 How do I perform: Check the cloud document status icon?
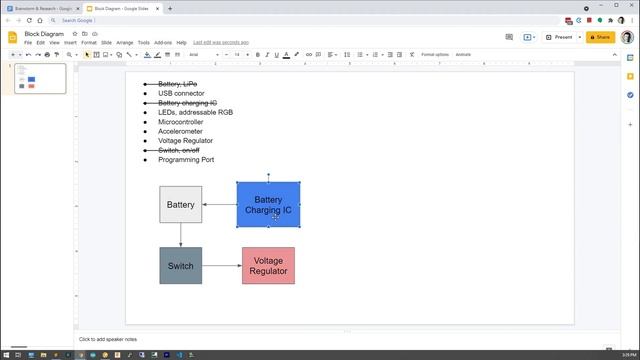(x=95, y=34)
